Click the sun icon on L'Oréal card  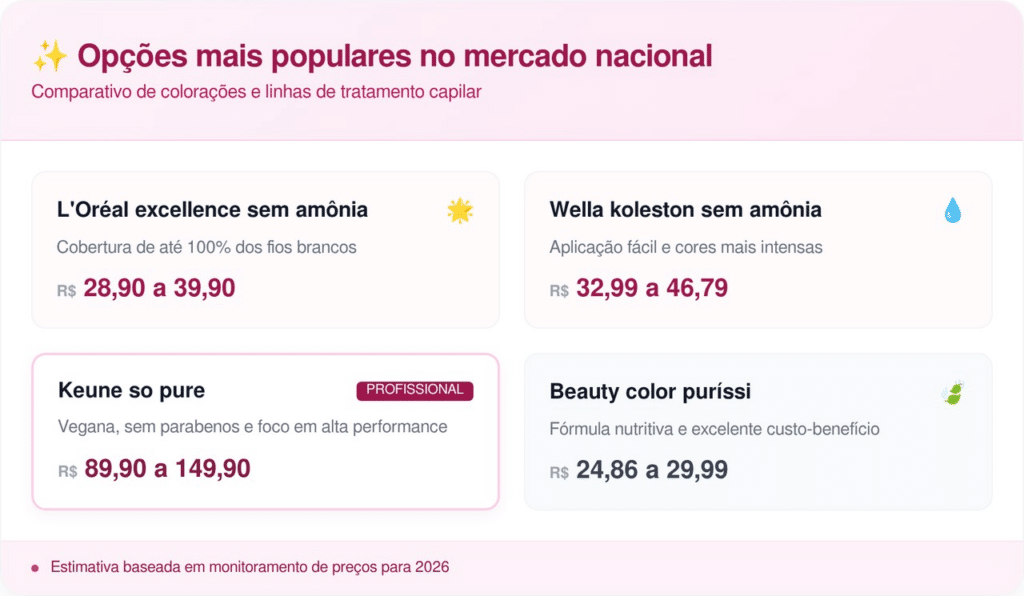coord(460,210)
